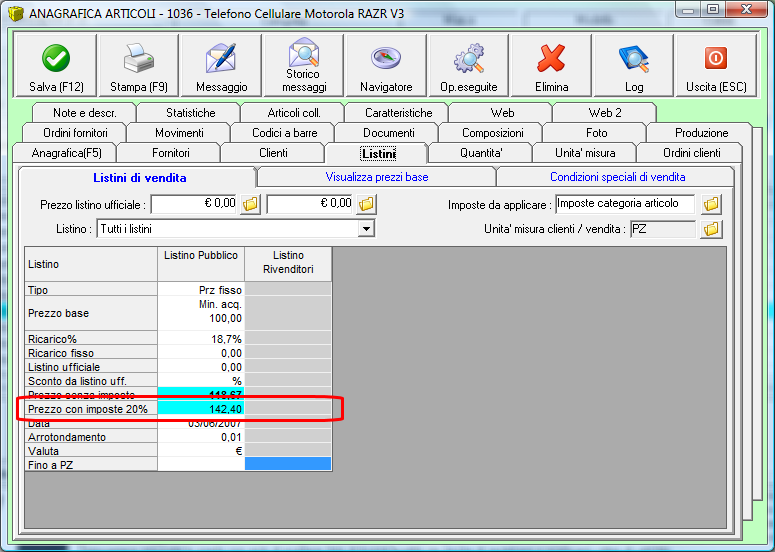Switch to the Web 2 tab
Image resolution: width=775 pixels, height=552 pixels.
pos(605,113)
